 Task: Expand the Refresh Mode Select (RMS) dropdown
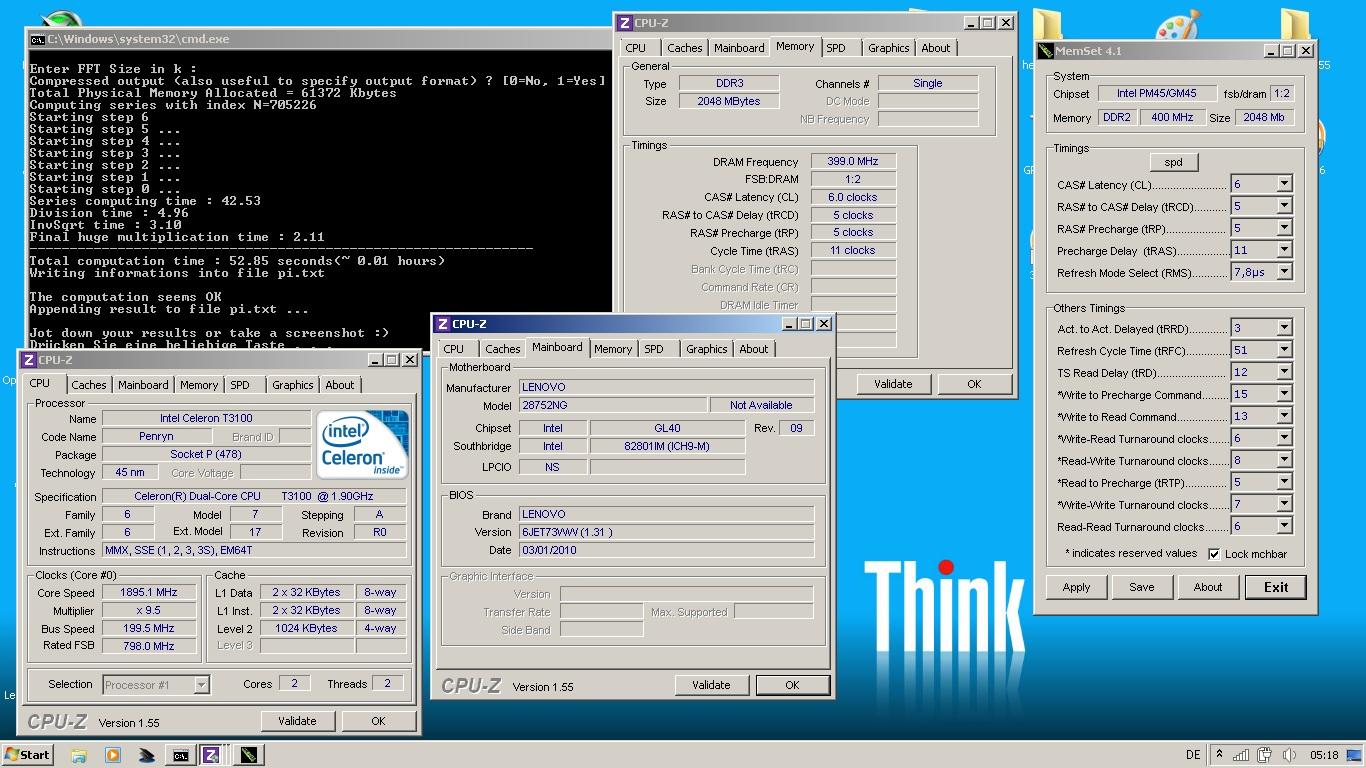pyautogui.click(x=1284, y=272)
